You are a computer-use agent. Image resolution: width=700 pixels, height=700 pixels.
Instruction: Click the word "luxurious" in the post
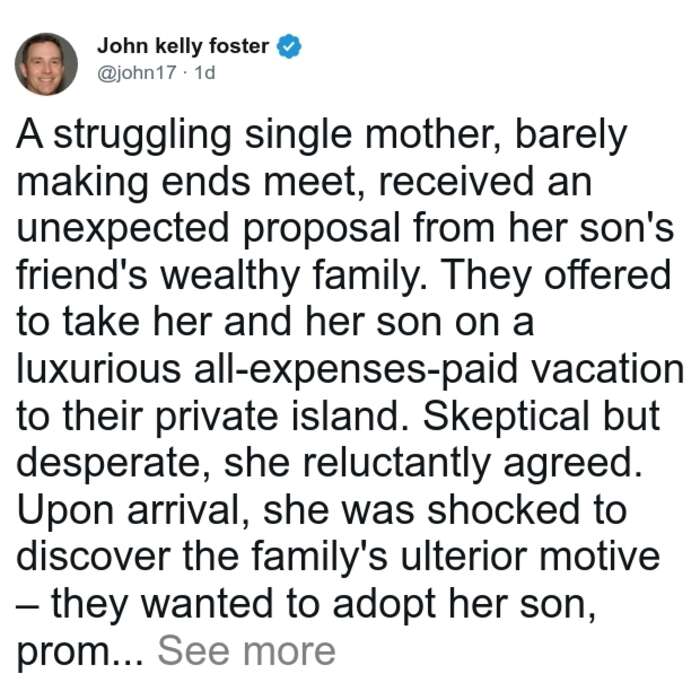pos(99,369)
